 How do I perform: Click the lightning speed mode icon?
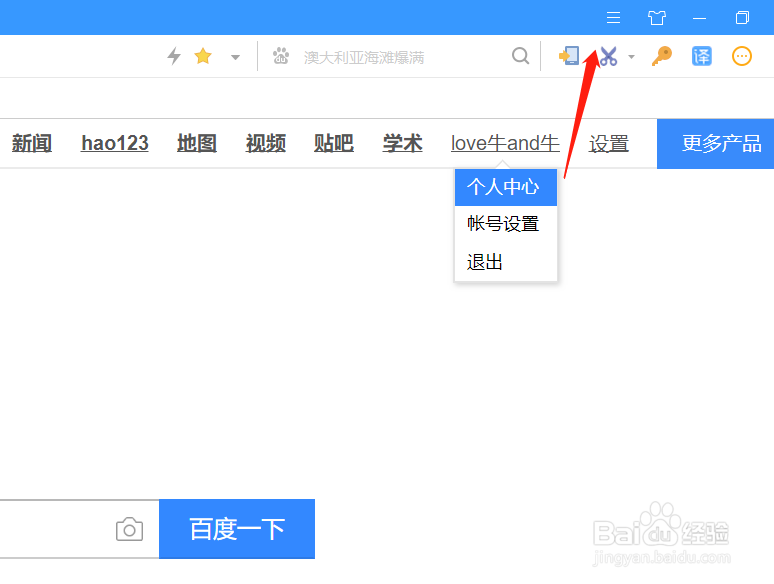tap(174, 56)
